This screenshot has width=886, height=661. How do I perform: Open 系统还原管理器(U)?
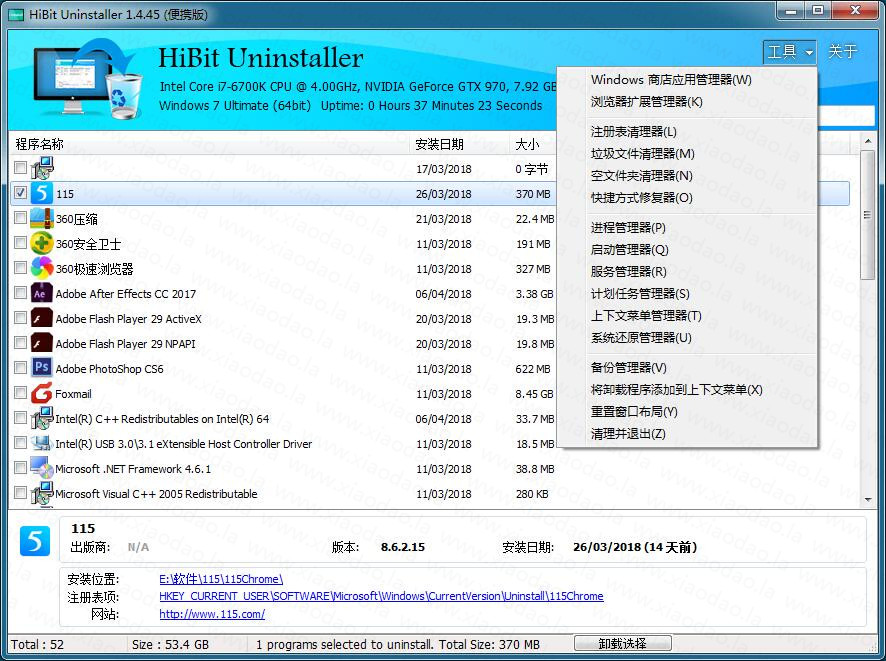[x=641, y=338]
